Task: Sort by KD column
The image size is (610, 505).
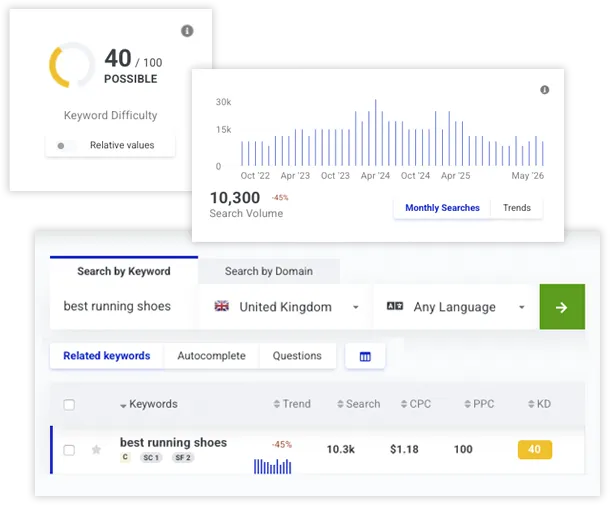Action: (x=539, y=404)
